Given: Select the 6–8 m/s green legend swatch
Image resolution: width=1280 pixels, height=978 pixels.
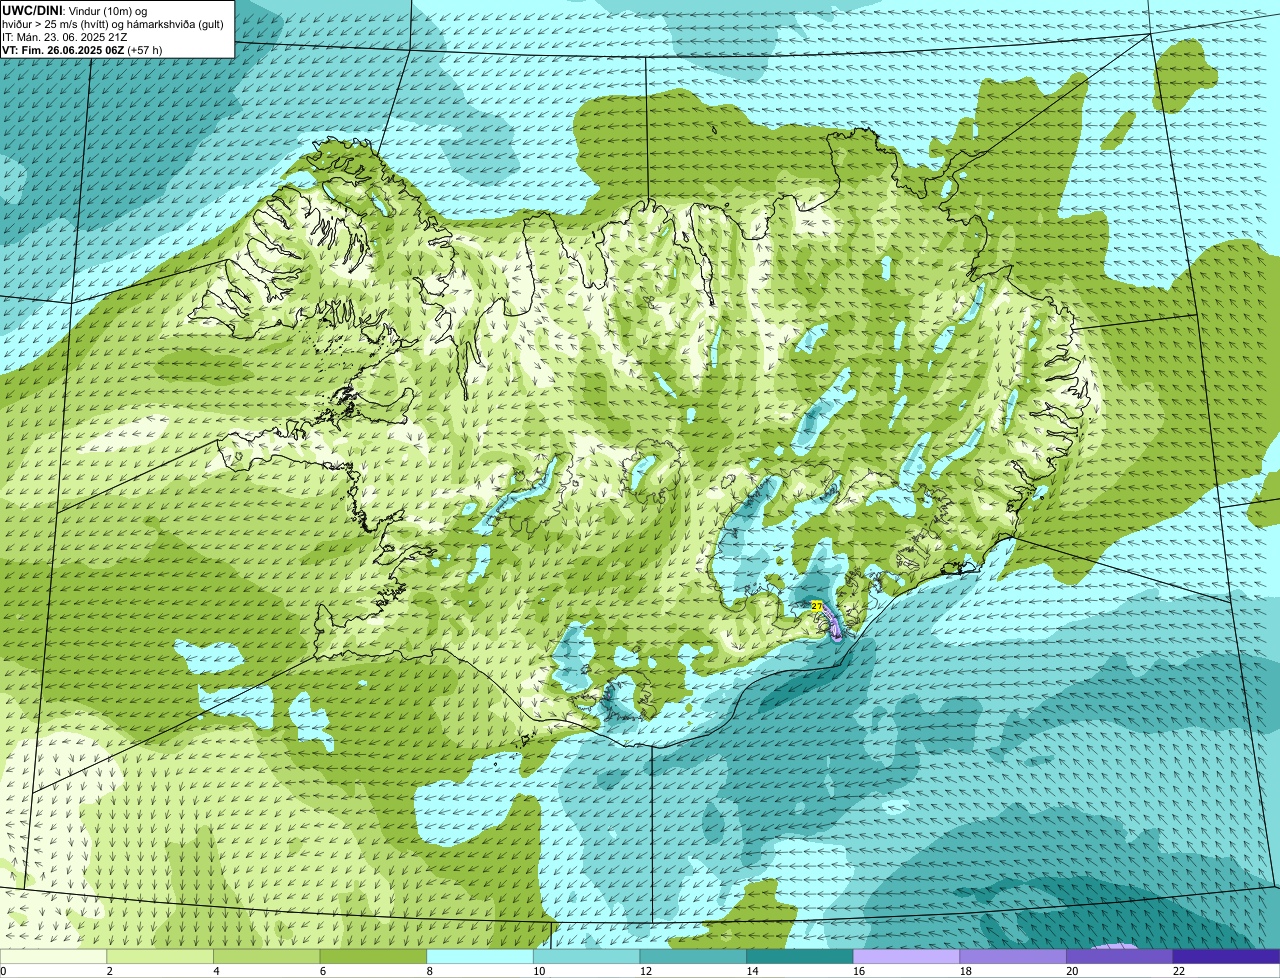Looking at the screenshot, I should [373, 957].
